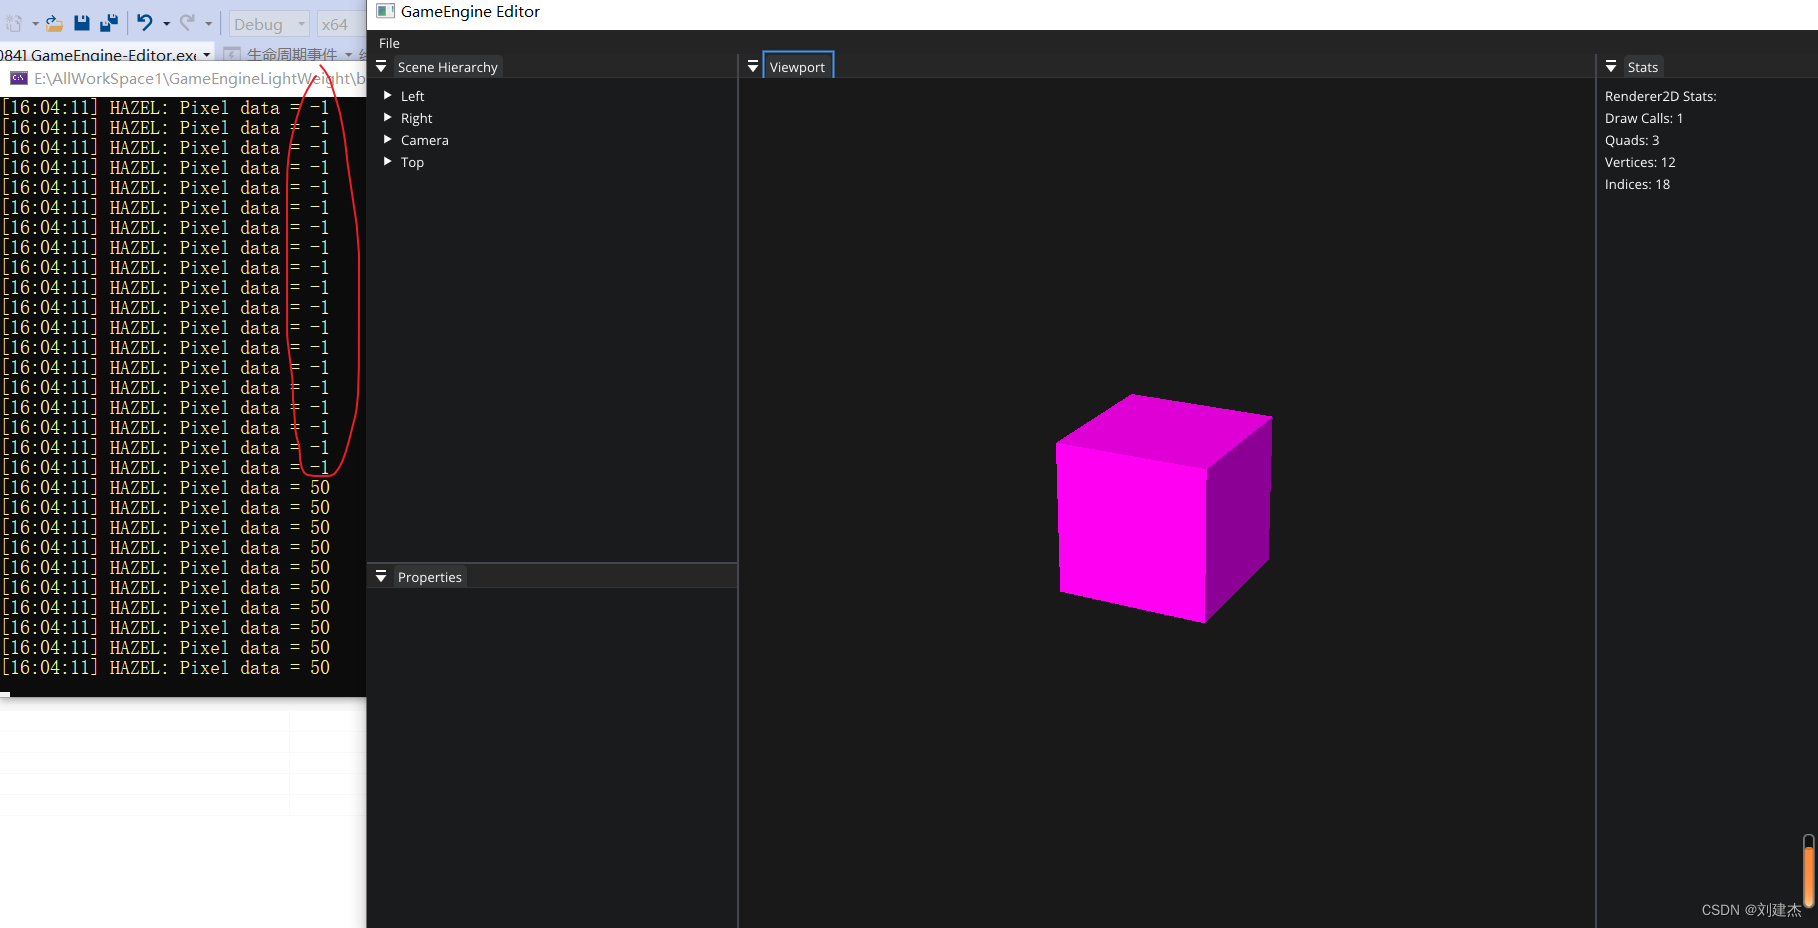Click the Save All icon in Visual Studio toolbar

(109, 23)
